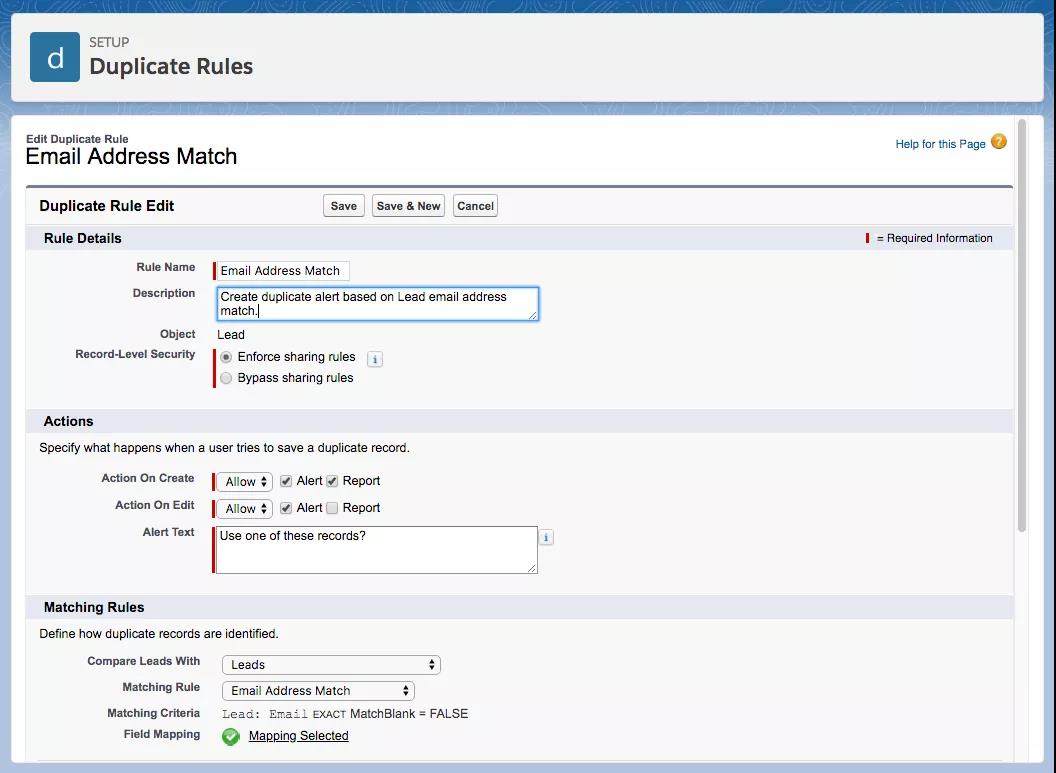
Task: Click the Duplicate Rules setup icon
Action: (x=55, y=57)
